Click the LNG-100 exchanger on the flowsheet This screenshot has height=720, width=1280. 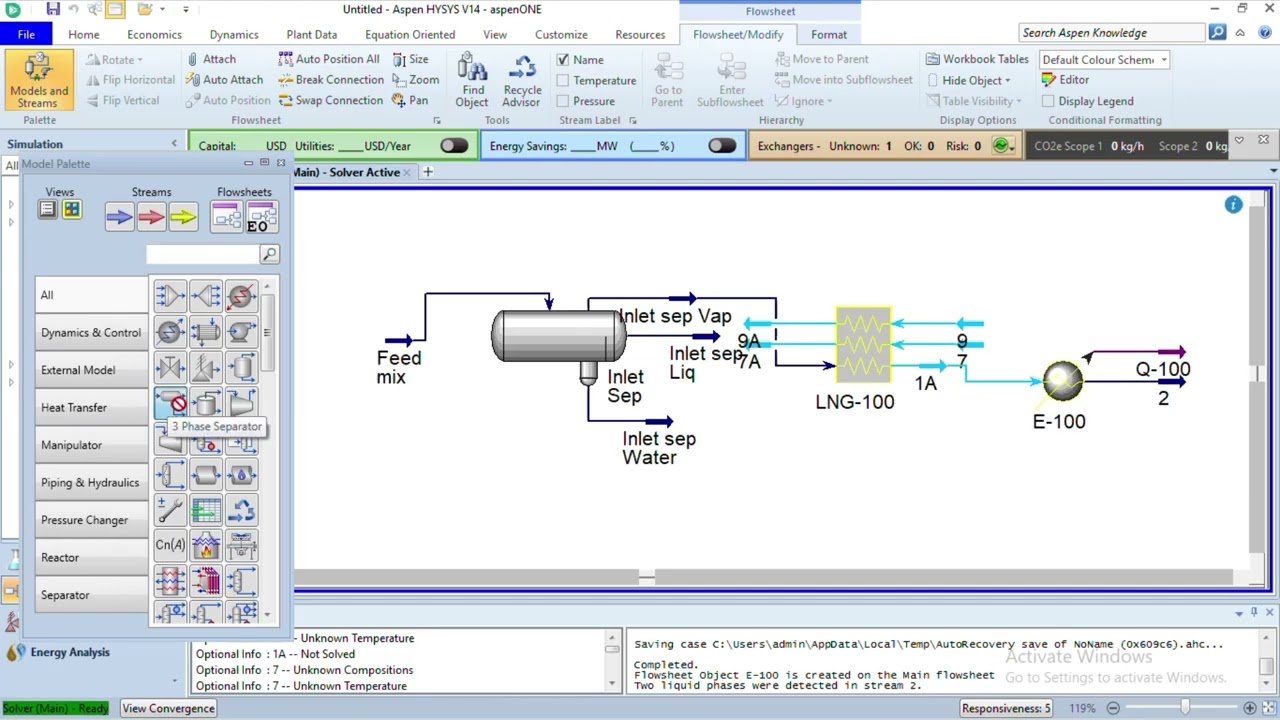[x=863, y=346]
